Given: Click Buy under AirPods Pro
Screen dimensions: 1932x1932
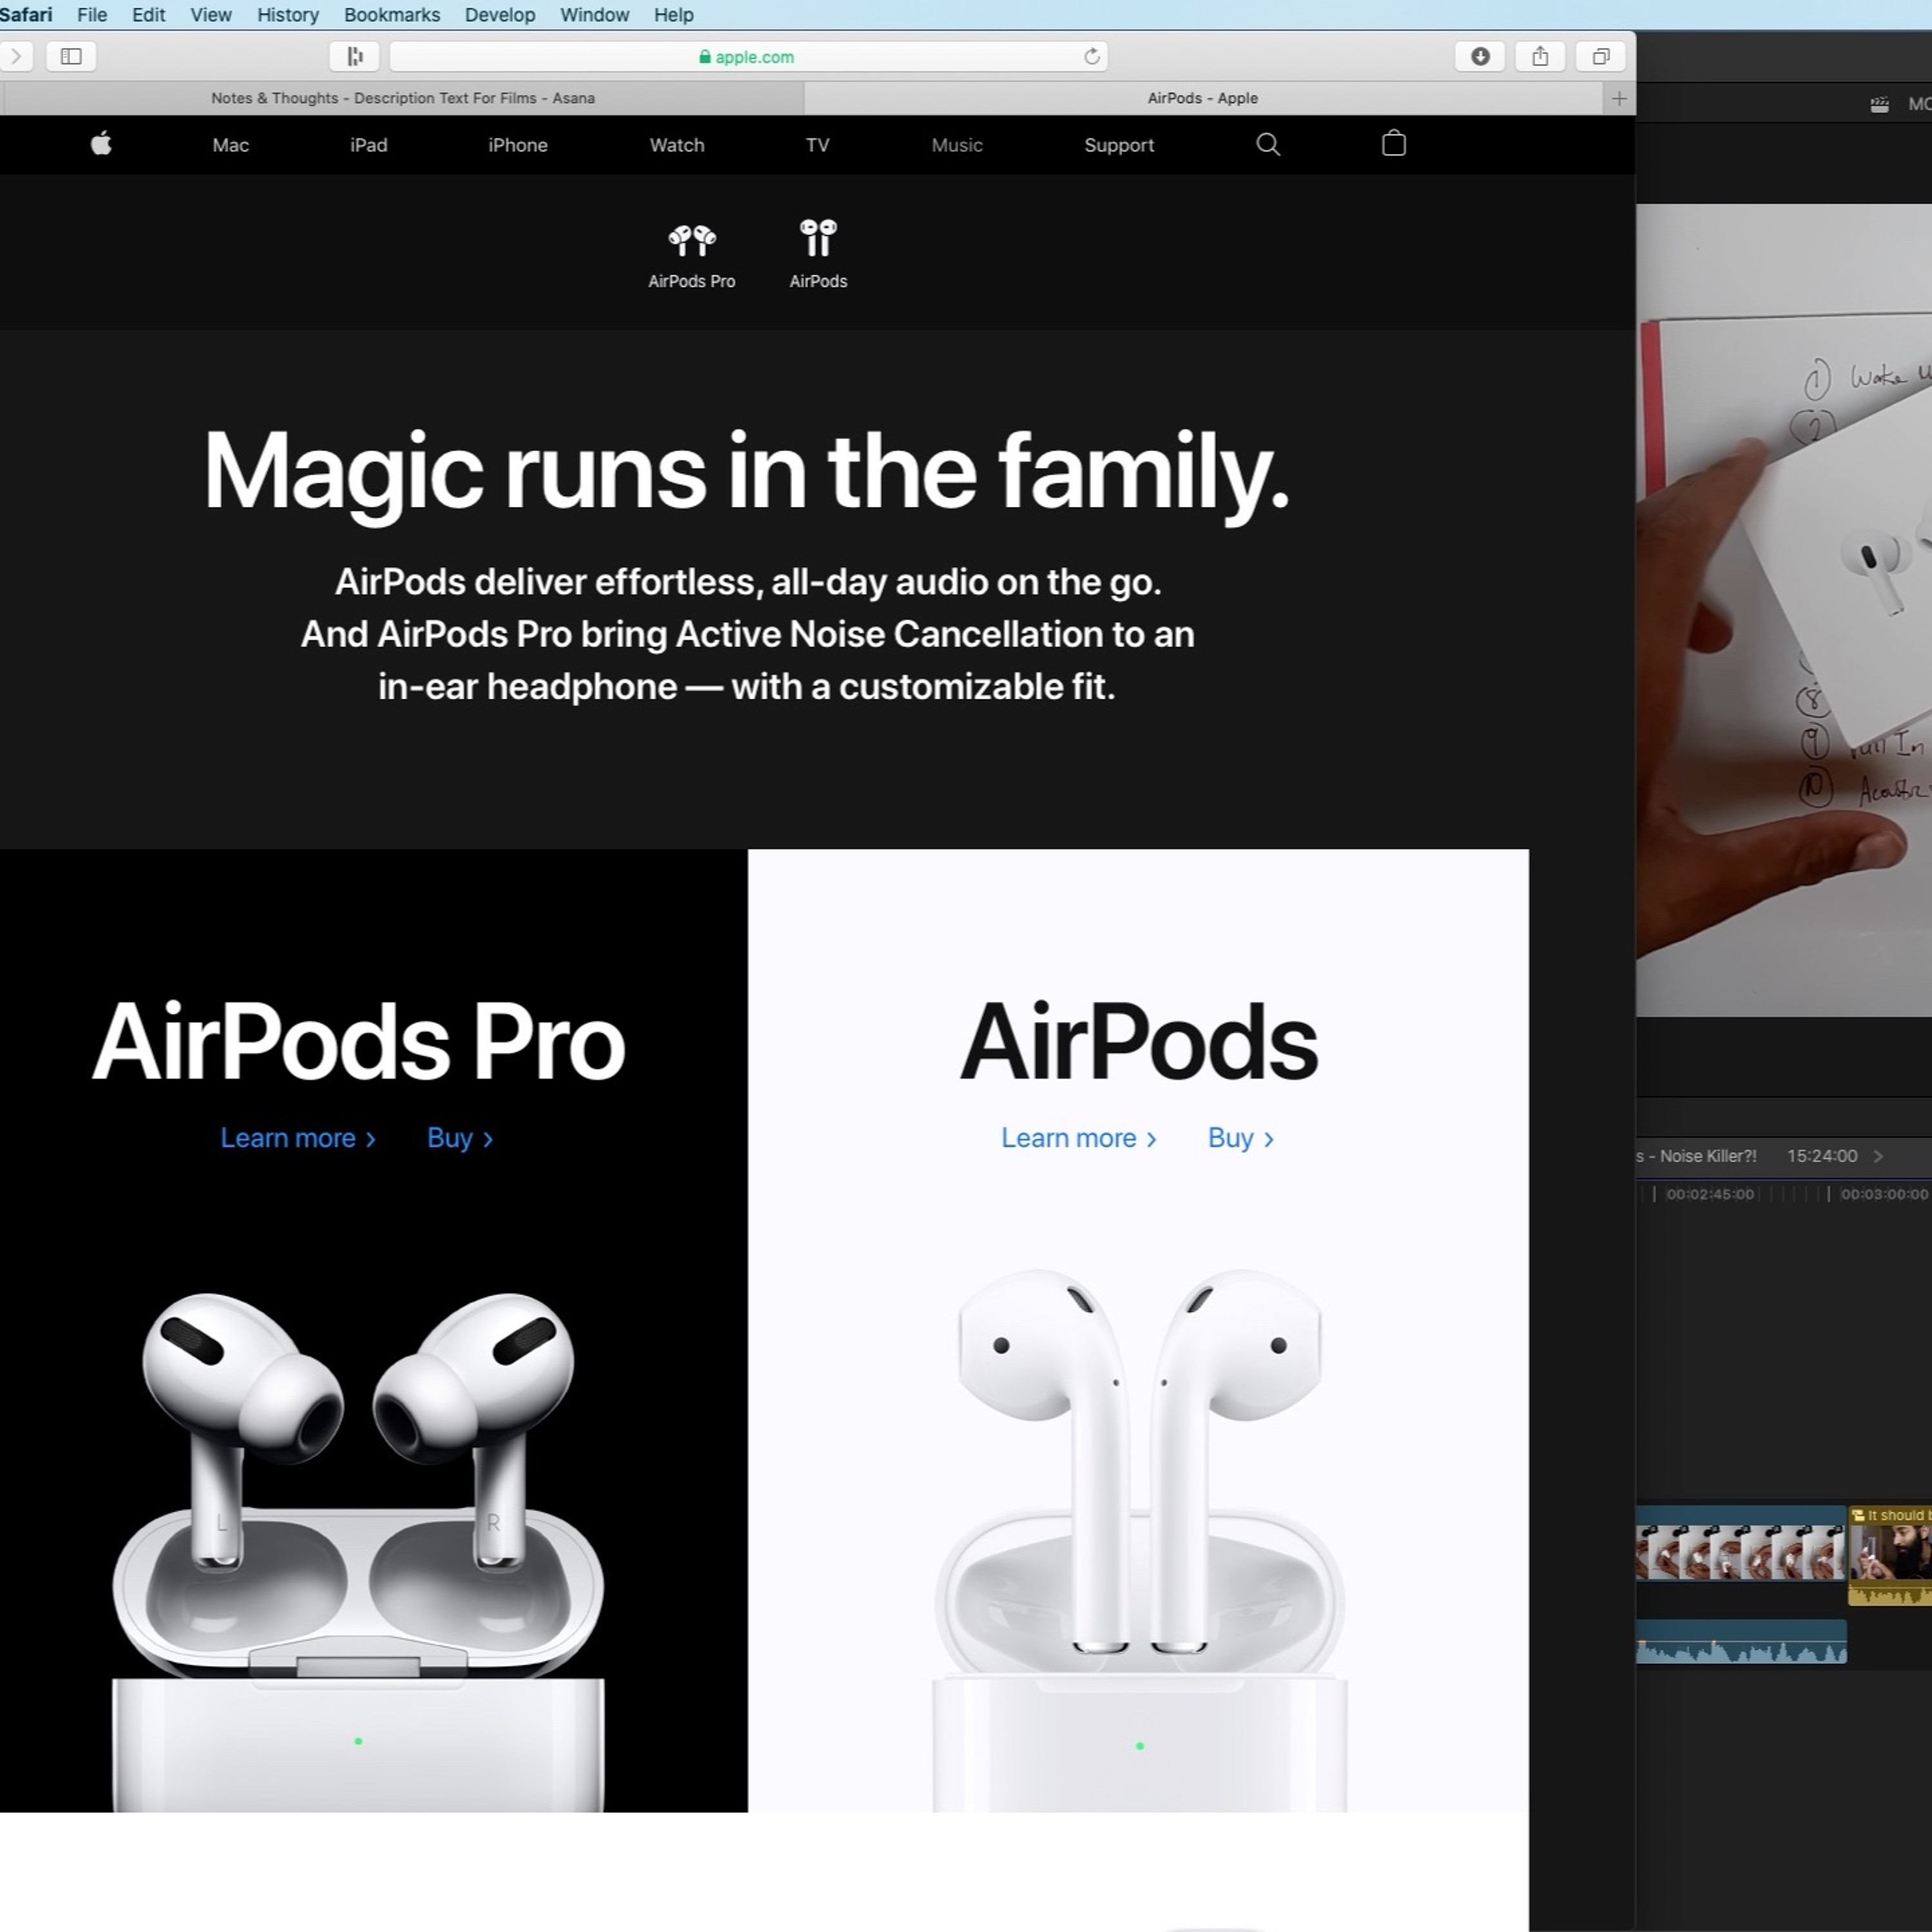Looking at the screenshot, I should 460,1138.
